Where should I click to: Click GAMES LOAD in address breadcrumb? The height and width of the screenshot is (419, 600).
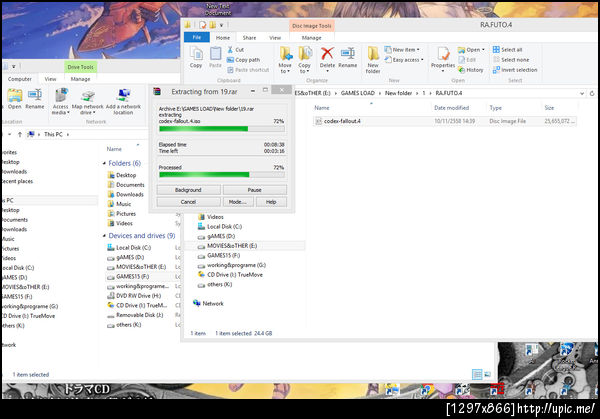pyautogui.click(x=357, y=93)
